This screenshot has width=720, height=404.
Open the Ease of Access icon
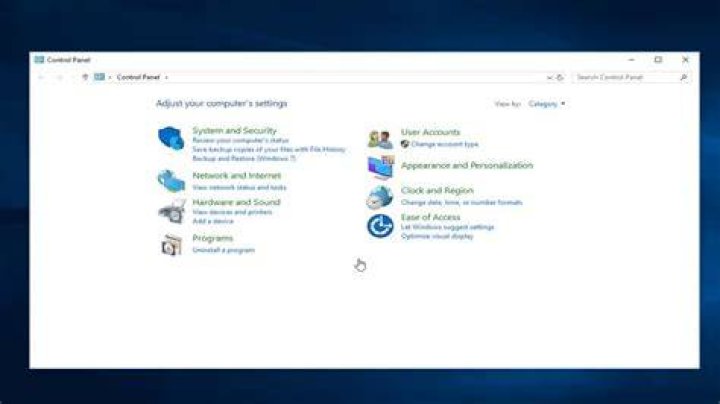click(380, 226)
